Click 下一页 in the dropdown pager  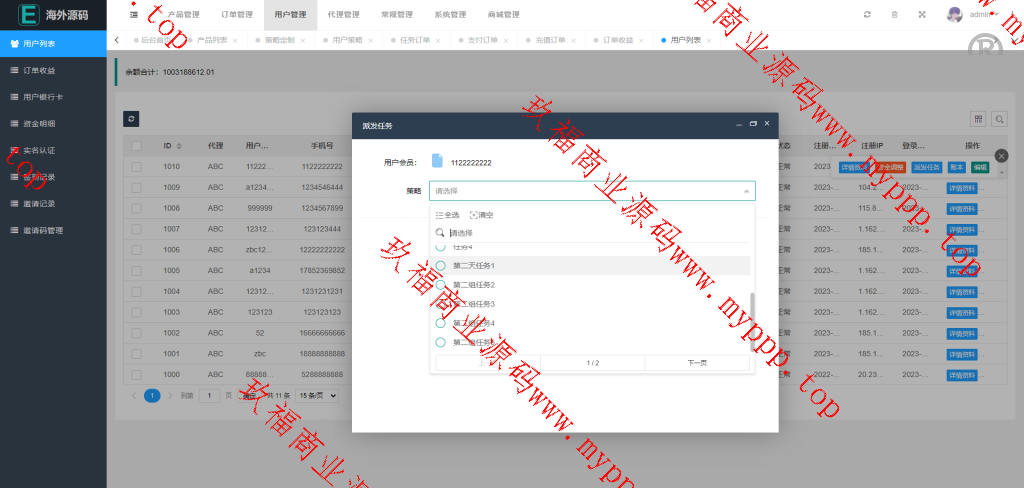pyautogui.click(x=697, y=363)
